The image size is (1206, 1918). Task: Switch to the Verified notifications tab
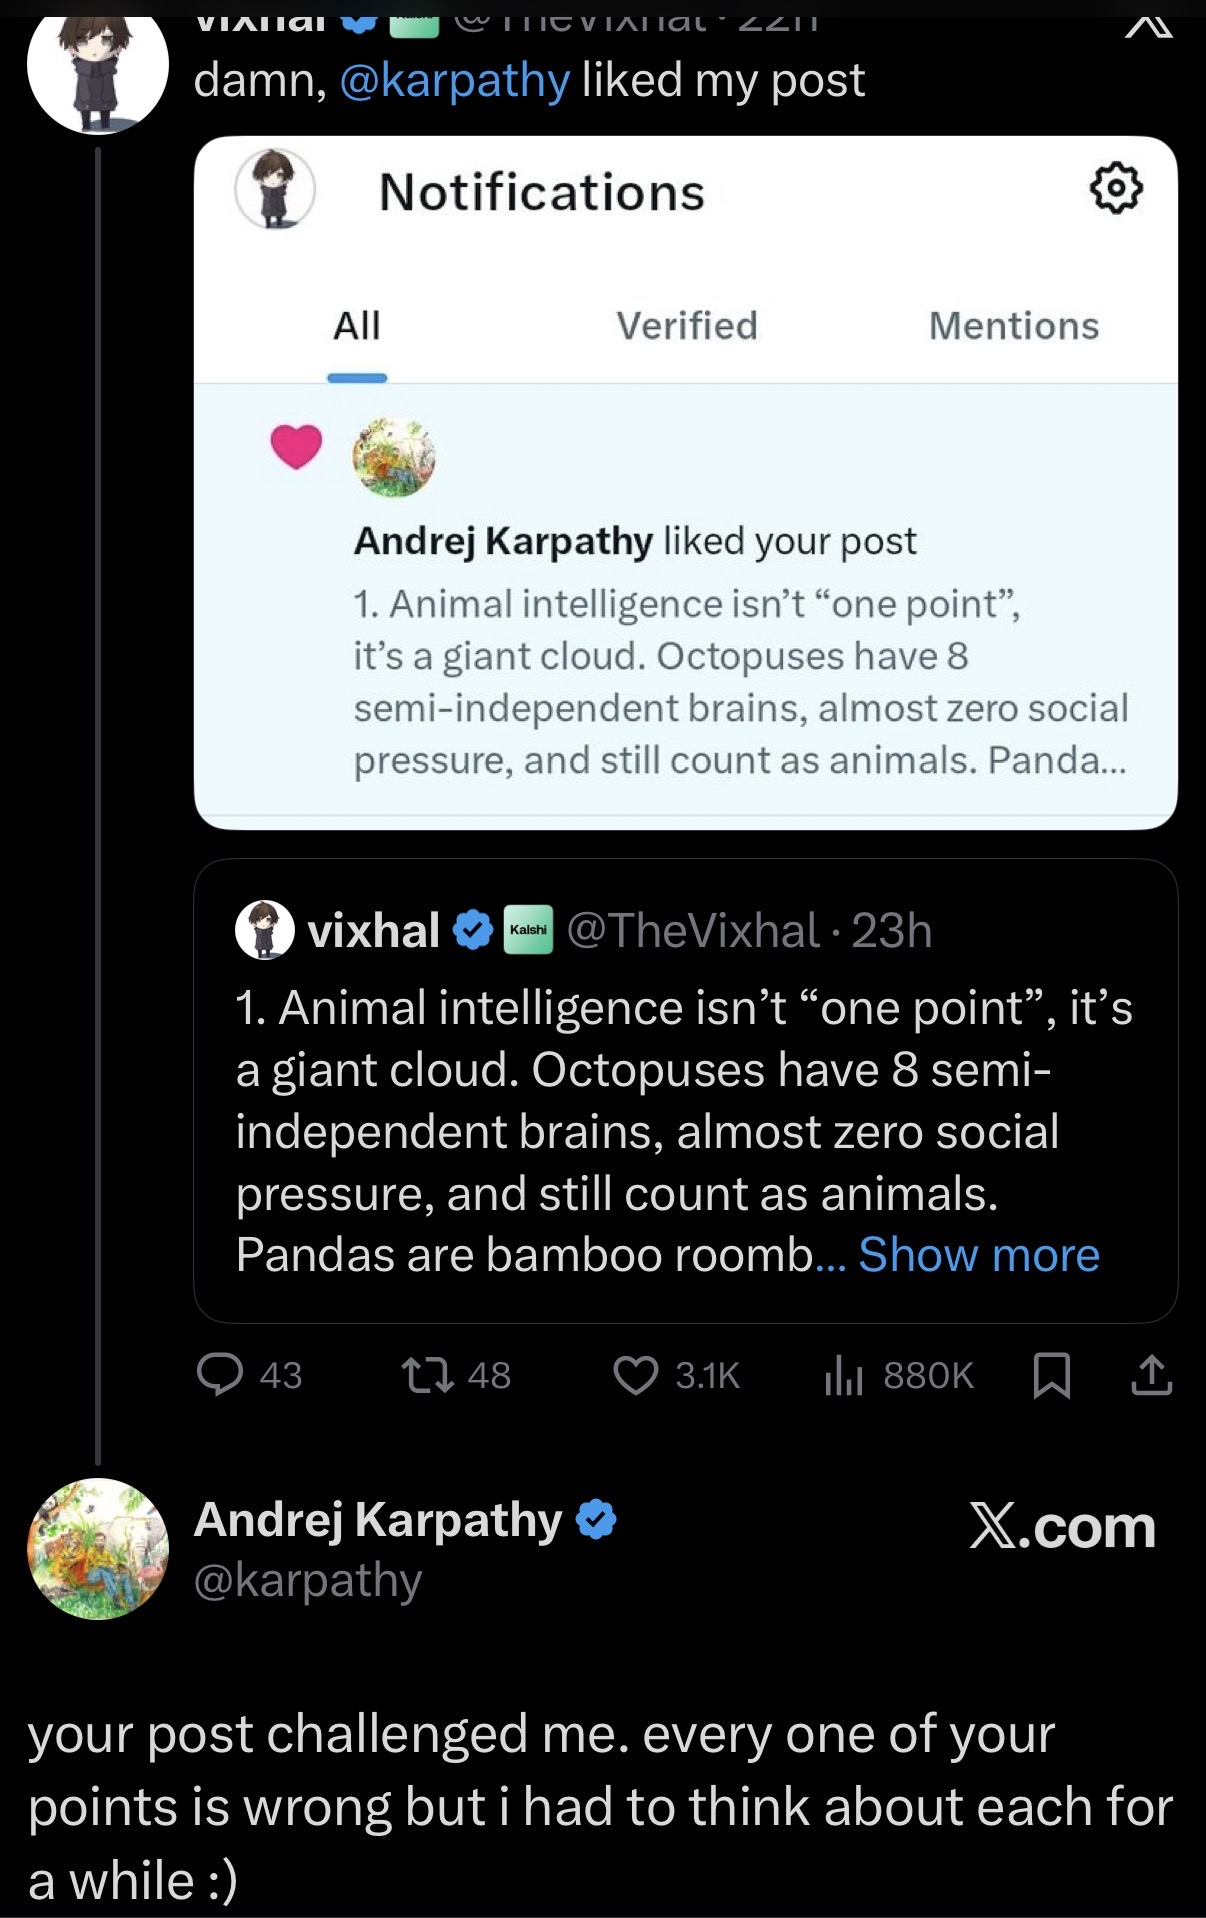pyautogui.click(x=687, y=326)
